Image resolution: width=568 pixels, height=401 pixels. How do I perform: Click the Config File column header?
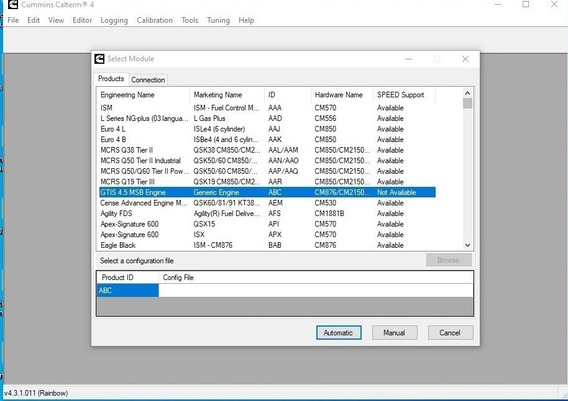pyautogui.click(x=316, y=277)
